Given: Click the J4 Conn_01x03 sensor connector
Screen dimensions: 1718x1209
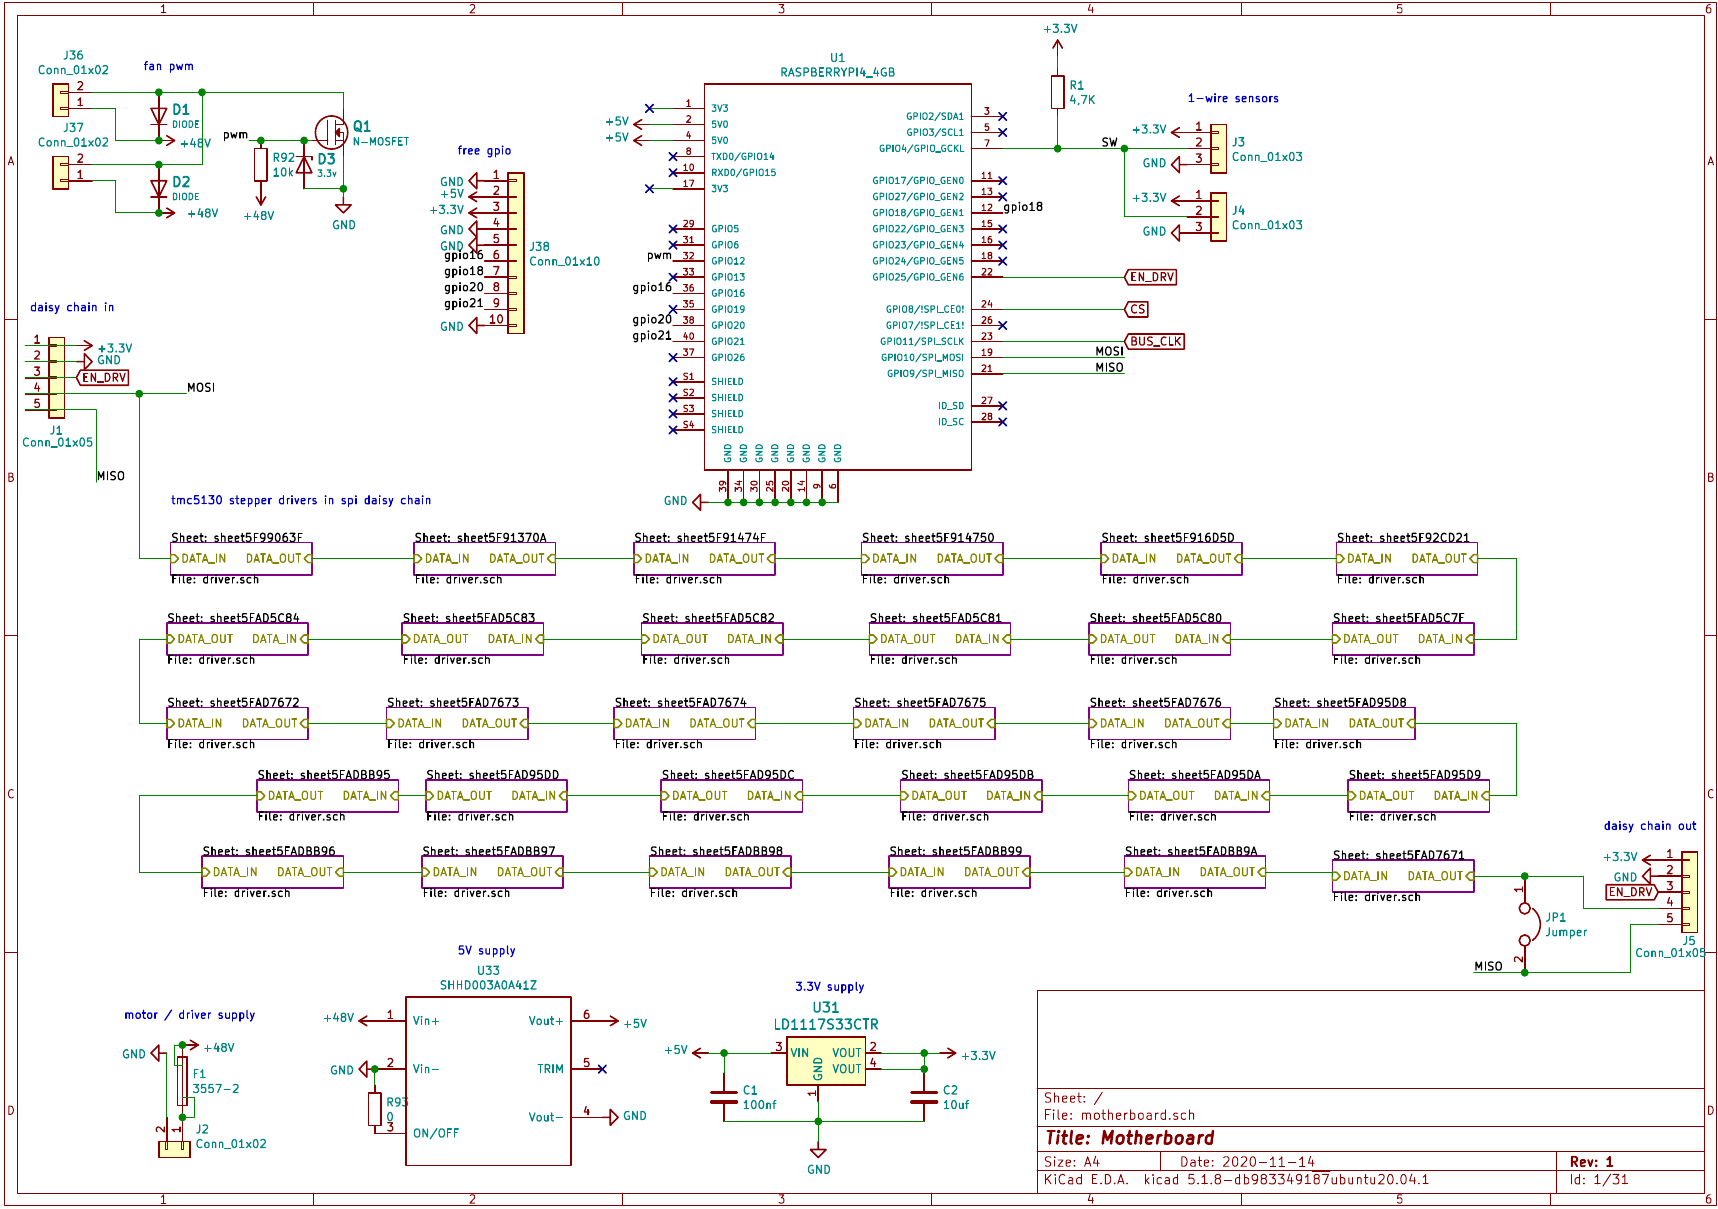Looking at the screenshot, I should 1218,217.
